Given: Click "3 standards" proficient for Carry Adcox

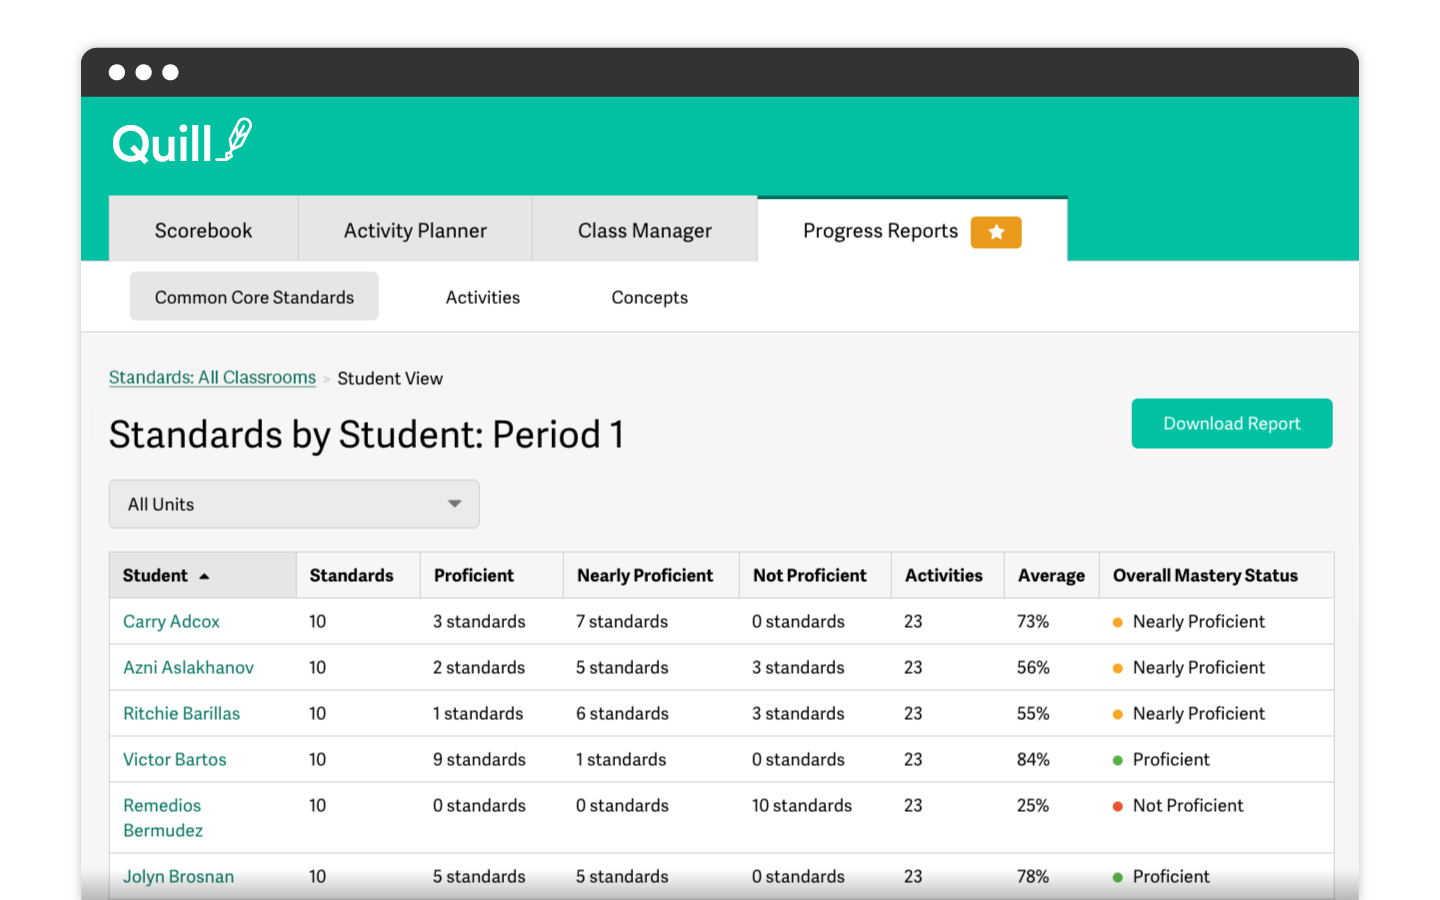Looking at the screenshot, I should 479,621.
